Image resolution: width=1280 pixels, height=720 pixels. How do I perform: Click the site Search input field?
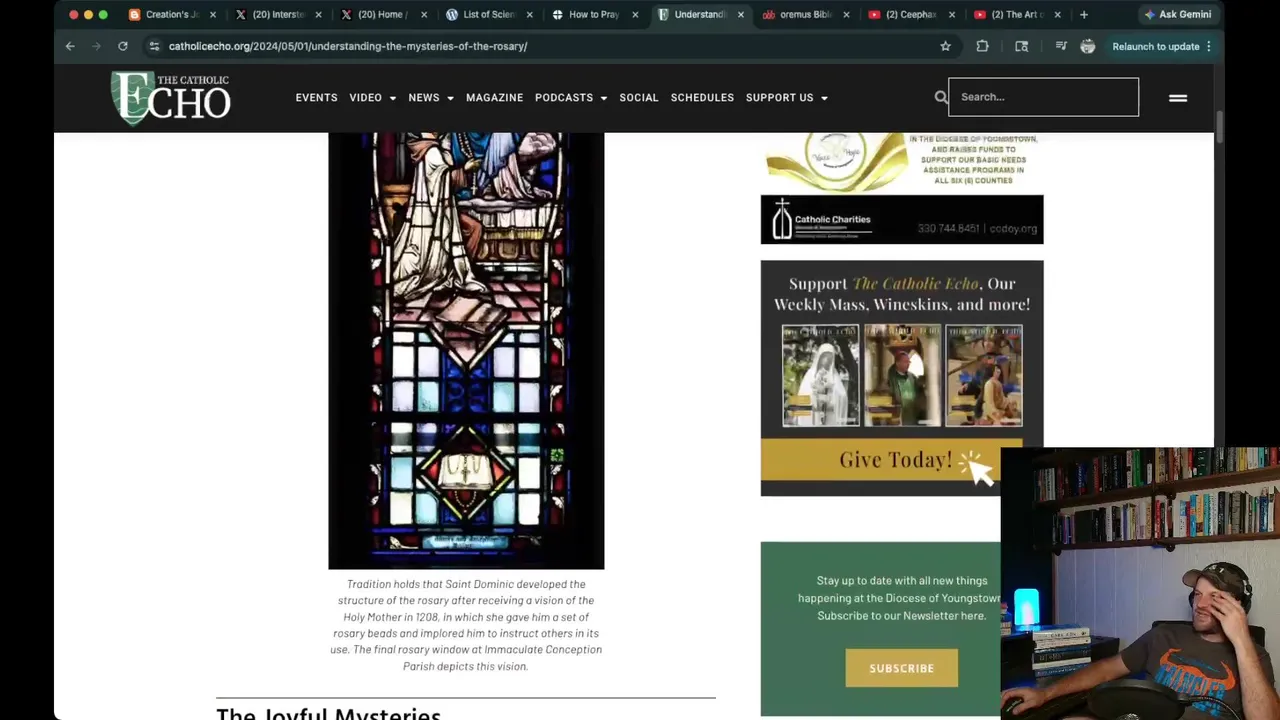coord(1043,97)
